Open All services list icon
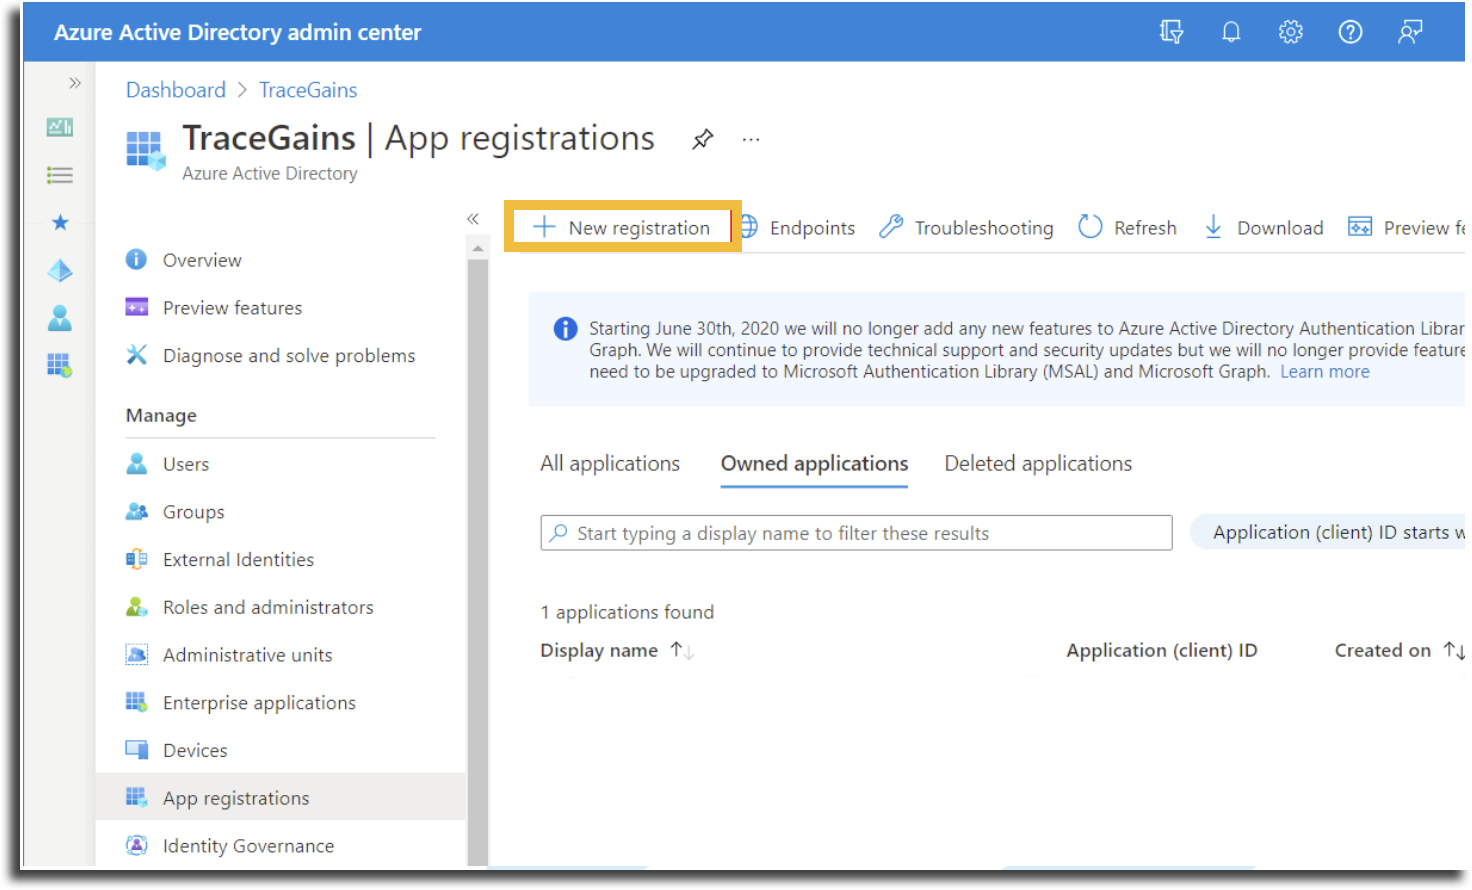 [x=60, y=175]
